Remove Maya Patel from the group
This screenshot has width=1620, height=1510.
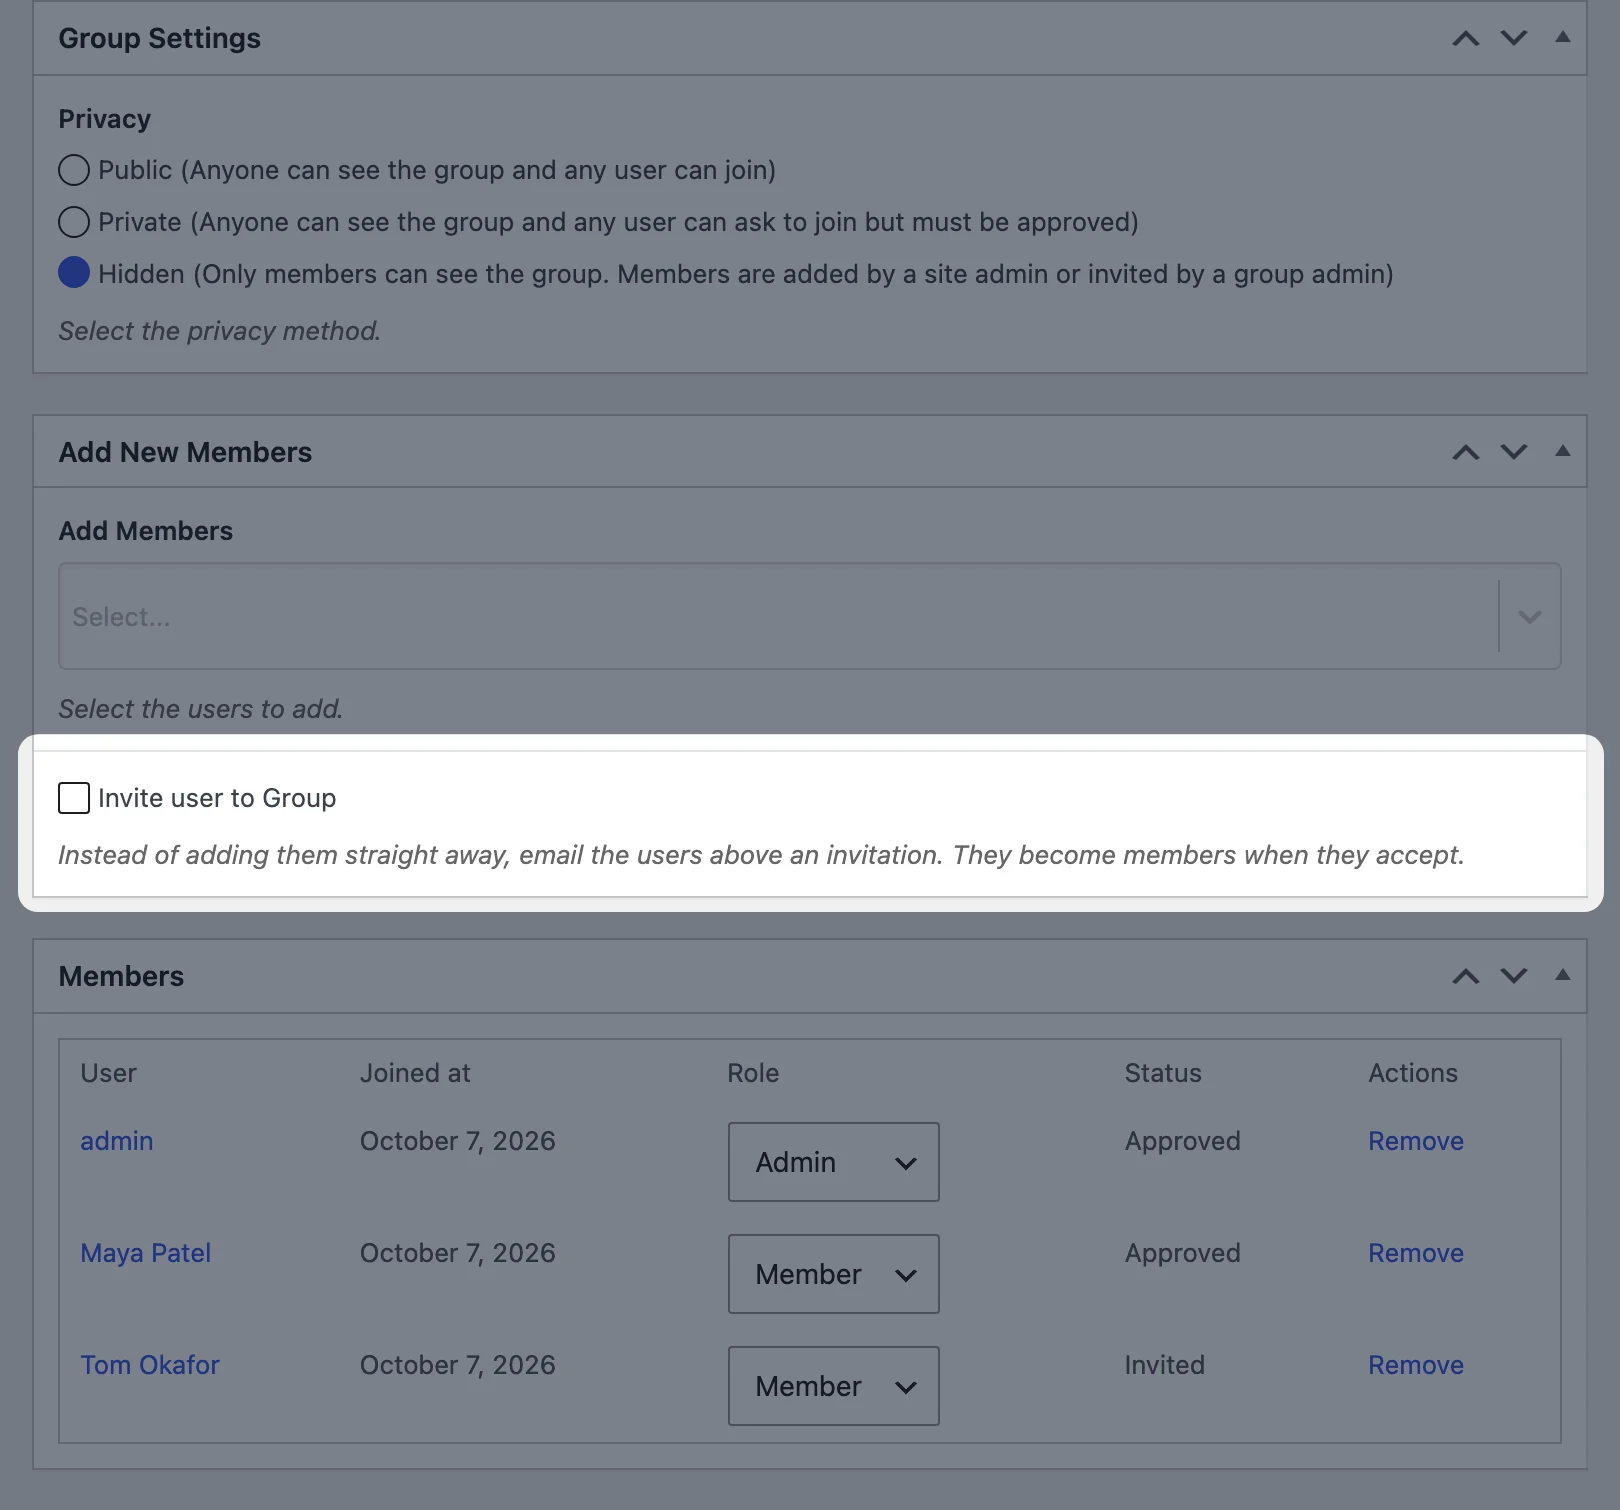[x=1416, y=1253]
